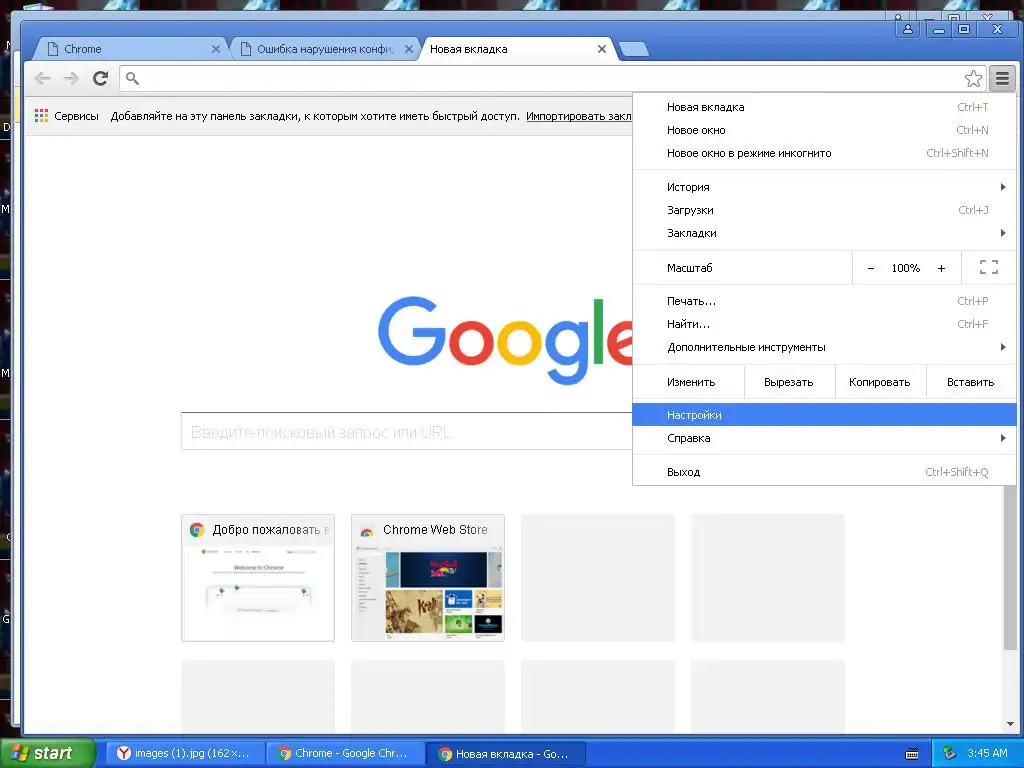Toggle fullscreen mode icon in Масштаб row

tap(989, 267)
